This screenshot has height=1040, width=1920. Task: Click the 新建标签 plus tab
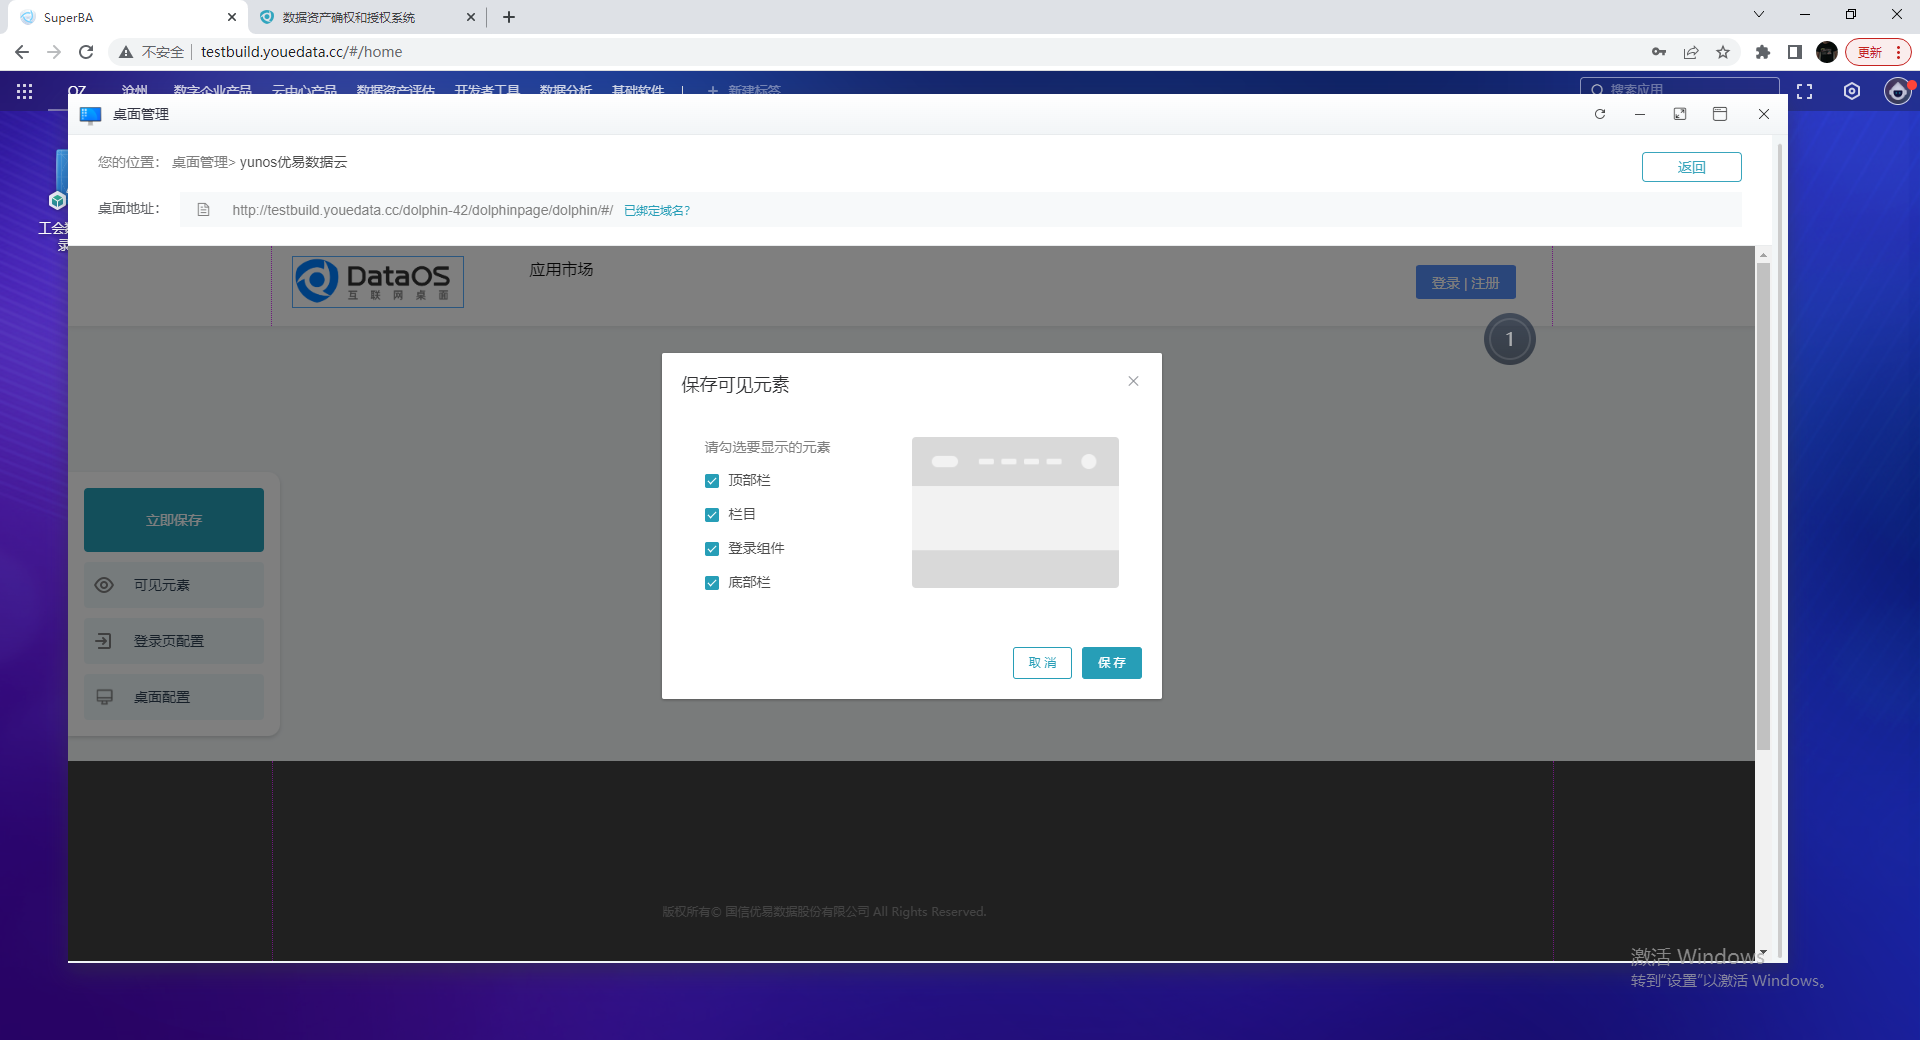[x=744, y=89]
